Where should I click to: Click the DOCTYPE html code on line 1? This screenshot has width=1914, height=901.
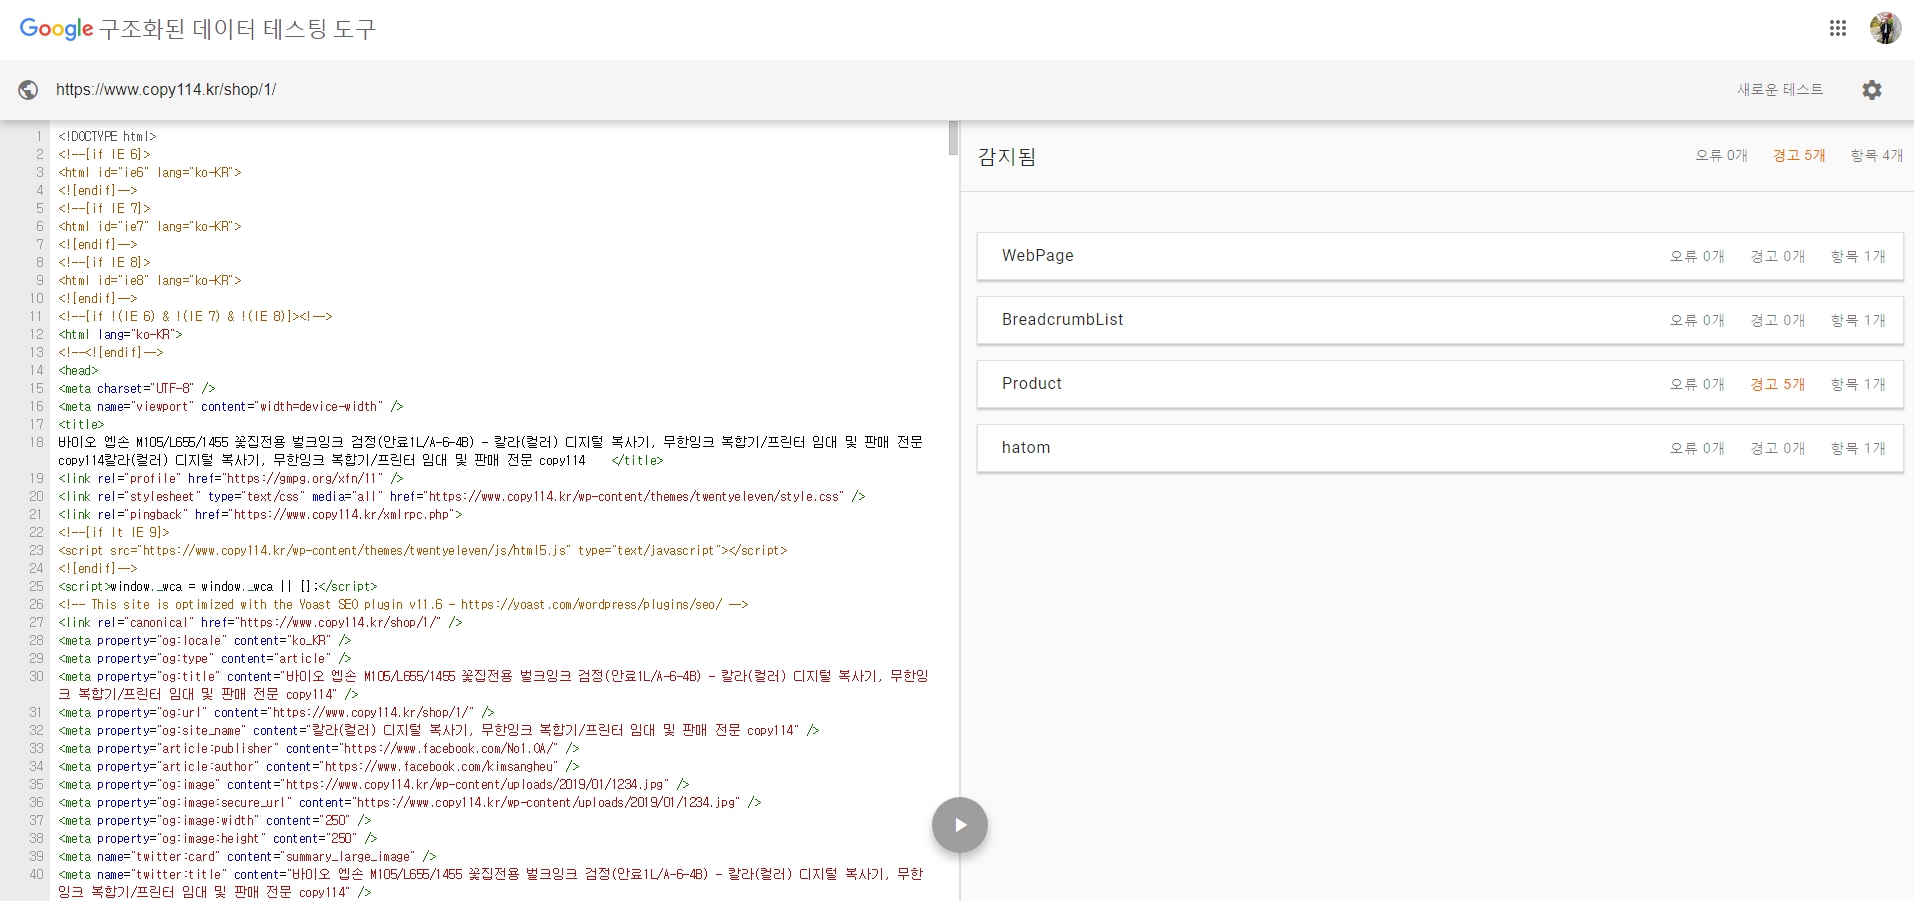pos(107,136)
